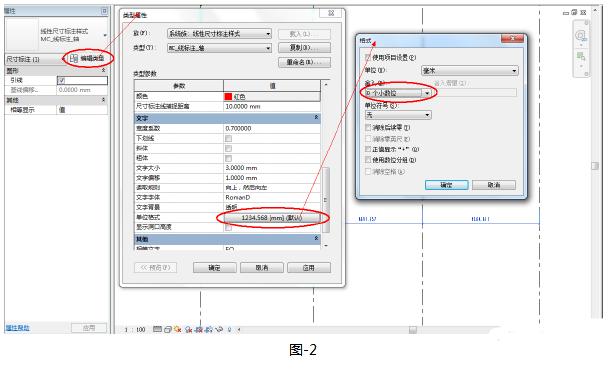Open the 单位符号 dropdown showing 无
611x371 pixels.
(398, 115)
